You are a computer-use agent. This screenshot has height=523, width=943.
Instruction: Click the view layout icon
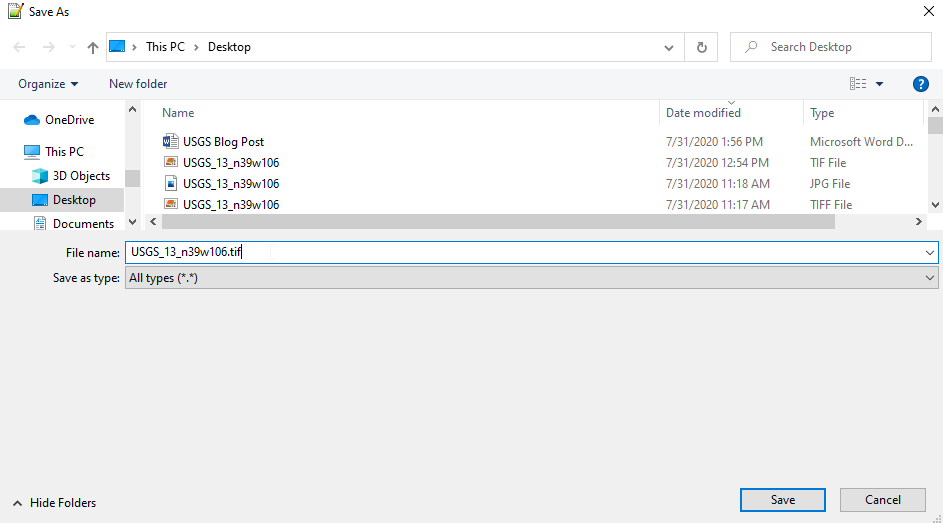pyautogui.click(x=858, y=84)
